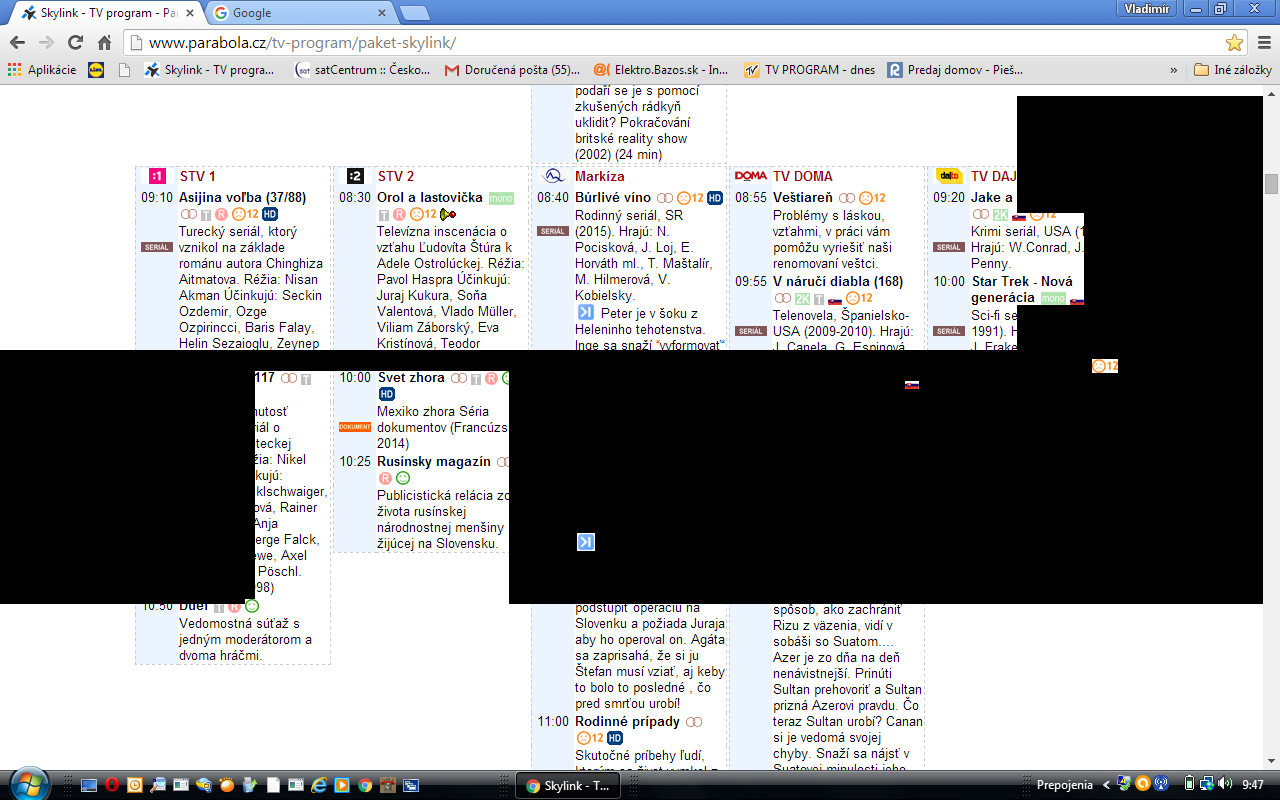This screenshot has width=1280, height=800.
Task: Launch Google Chrome from the quick launch
Action: tap(365, 785)
